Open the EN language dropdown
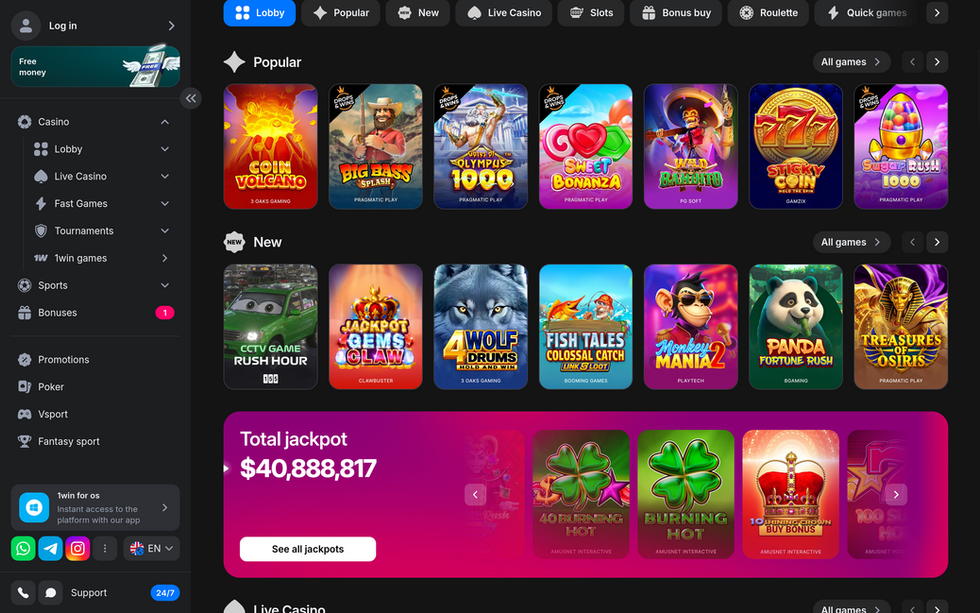This screenshot has width=980, height=613. click(x=152, y=549)
